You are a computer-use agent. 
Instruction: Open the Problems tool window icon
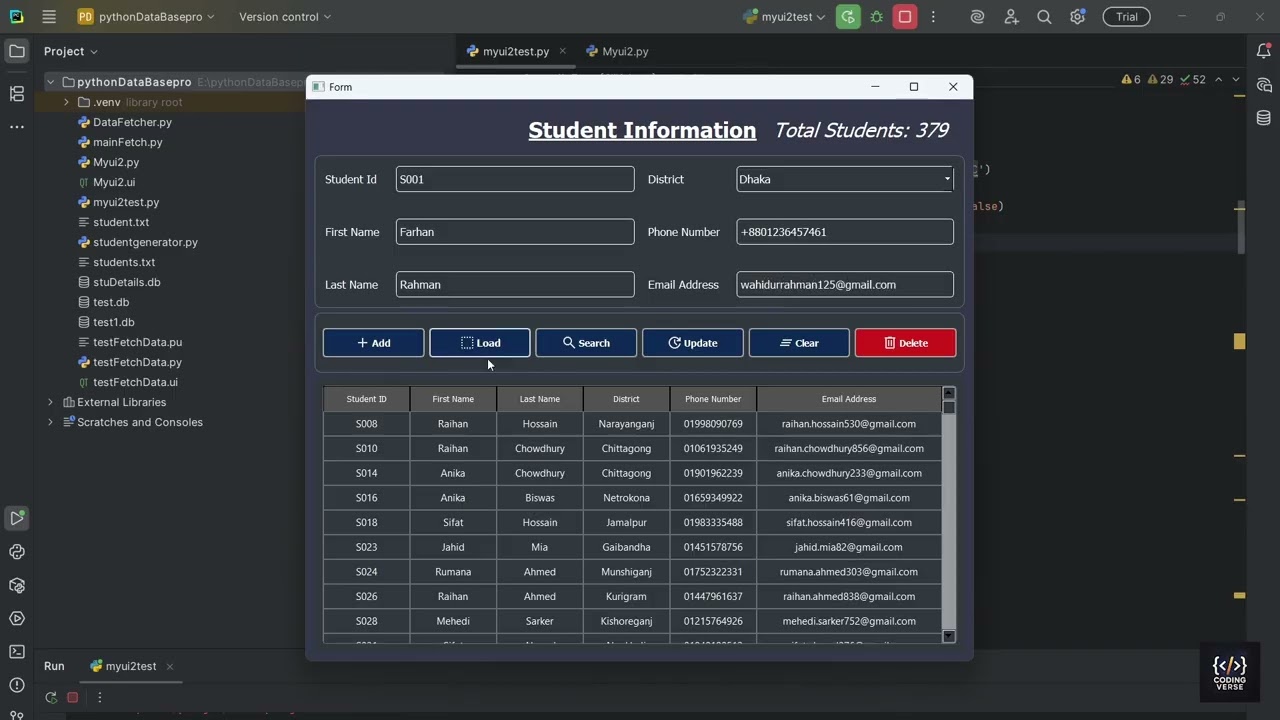[x=17, y=685]
